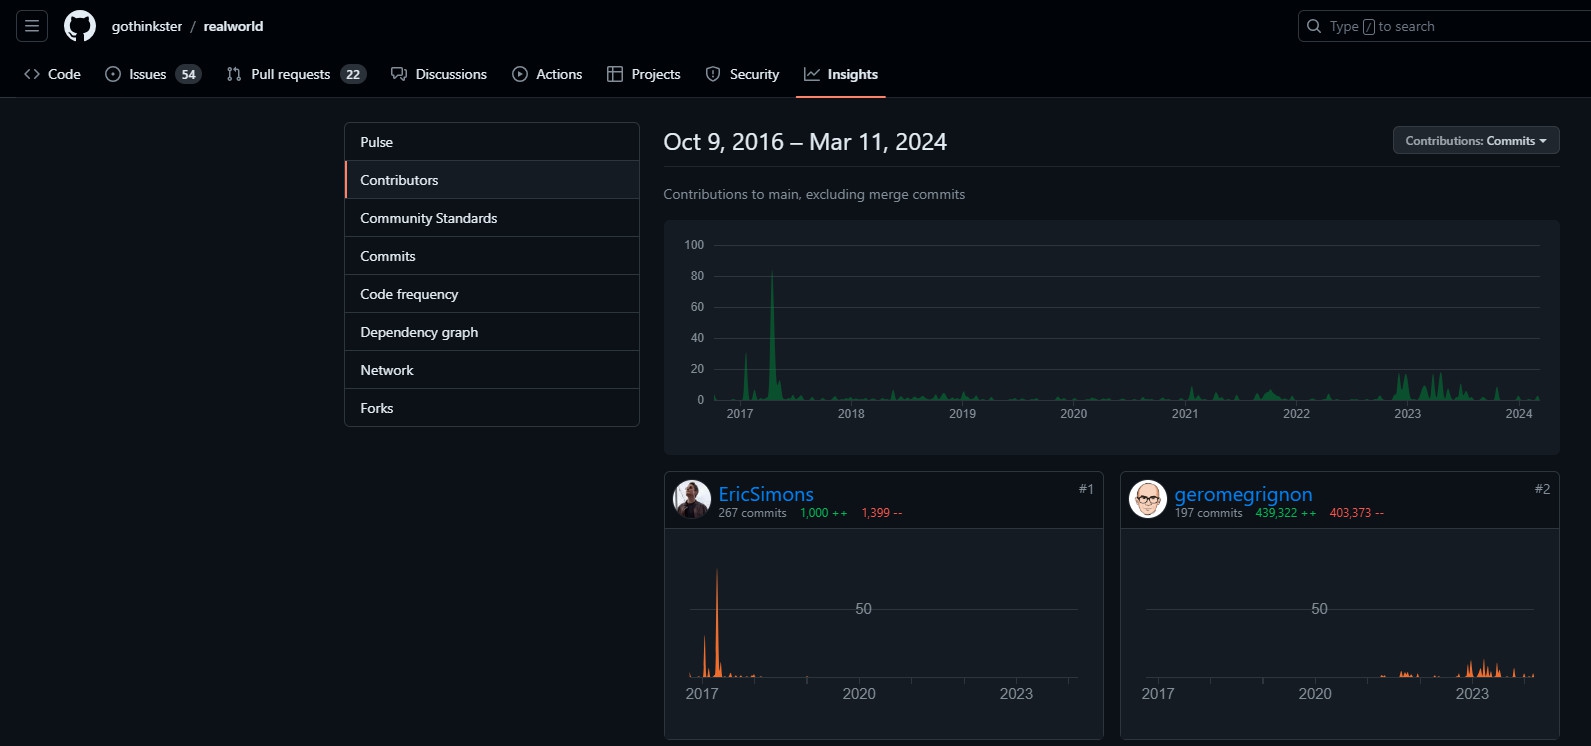
Task: Open Dependency graph from the sidebar
Action: pos(419,332)
